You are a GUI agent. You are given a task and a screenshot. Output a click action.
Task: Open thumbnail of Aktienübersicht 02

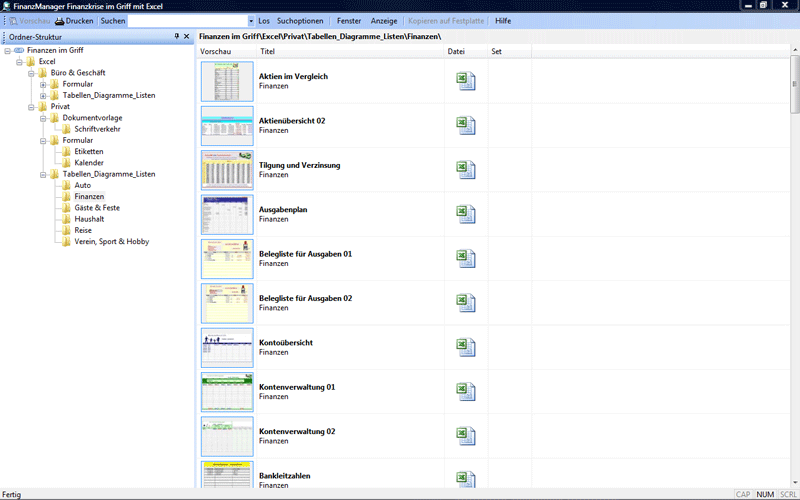[x=227, y=126]
